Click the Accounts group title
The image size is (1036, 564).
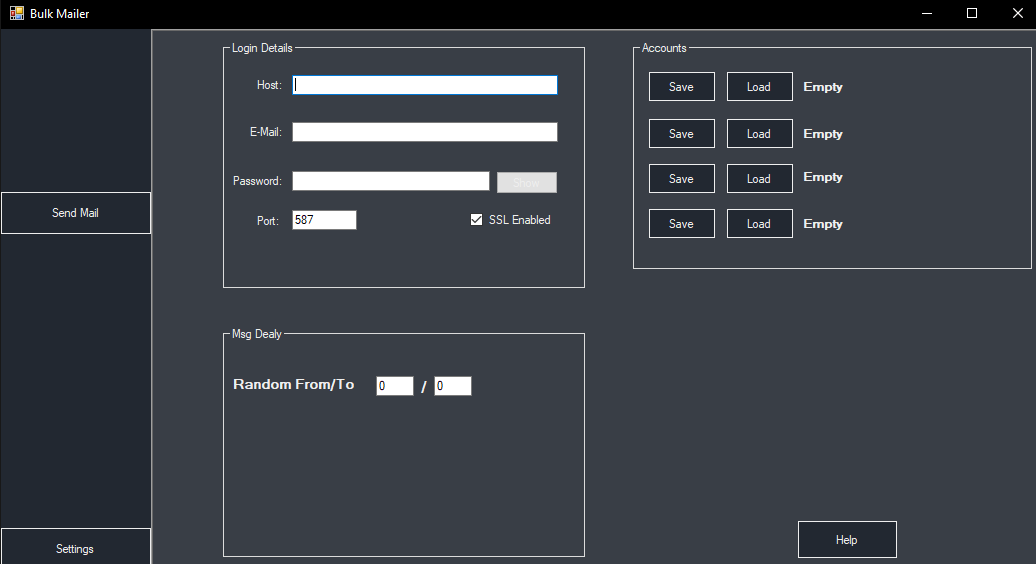pos(664,48)
